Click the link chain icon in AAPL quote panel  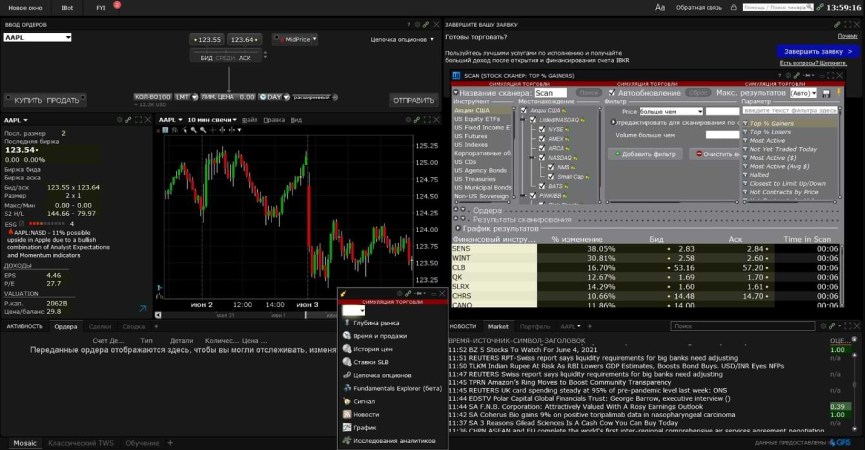128,120
